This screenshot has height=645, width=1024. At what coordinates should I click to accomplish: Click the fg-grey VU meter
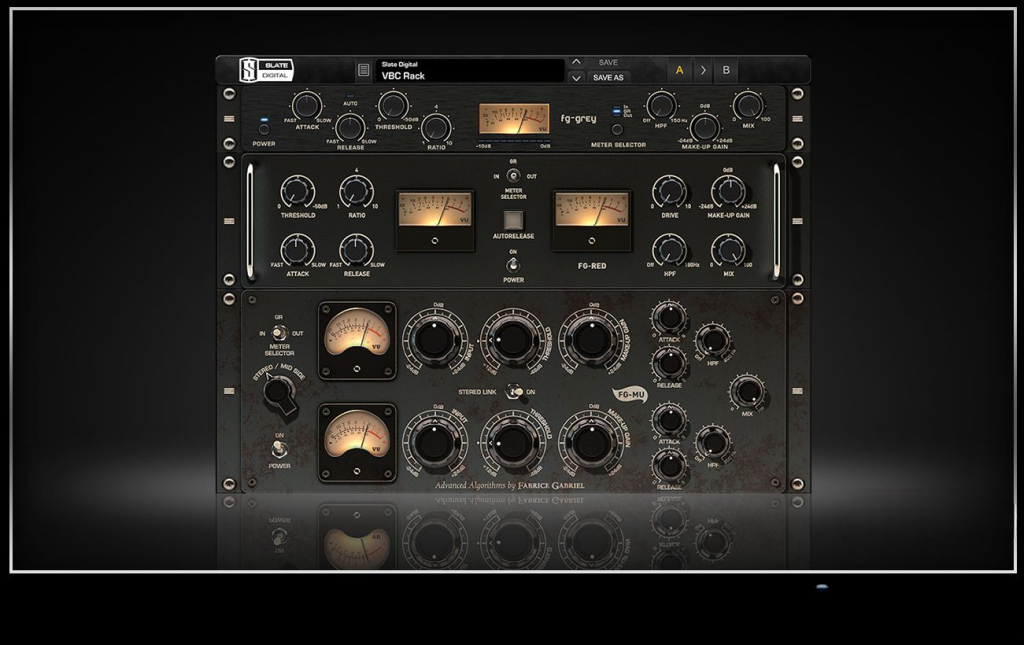pyautogui.click(x=514, y=119)
